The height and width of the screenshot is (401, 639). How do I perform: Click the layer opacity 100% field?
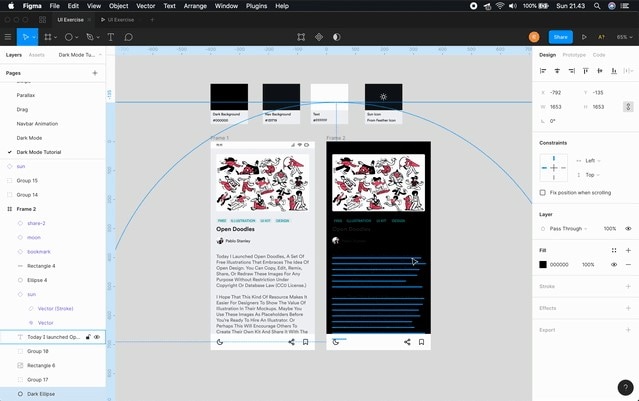click(610, 229)
